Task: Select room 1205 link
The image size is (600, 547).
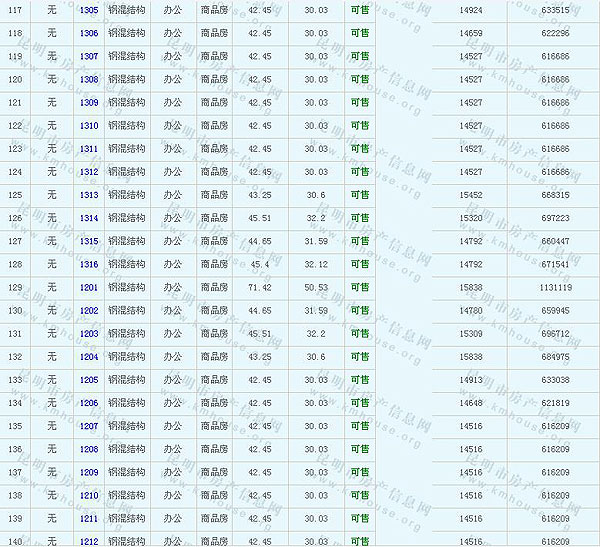Action: (x=89, y=380)
